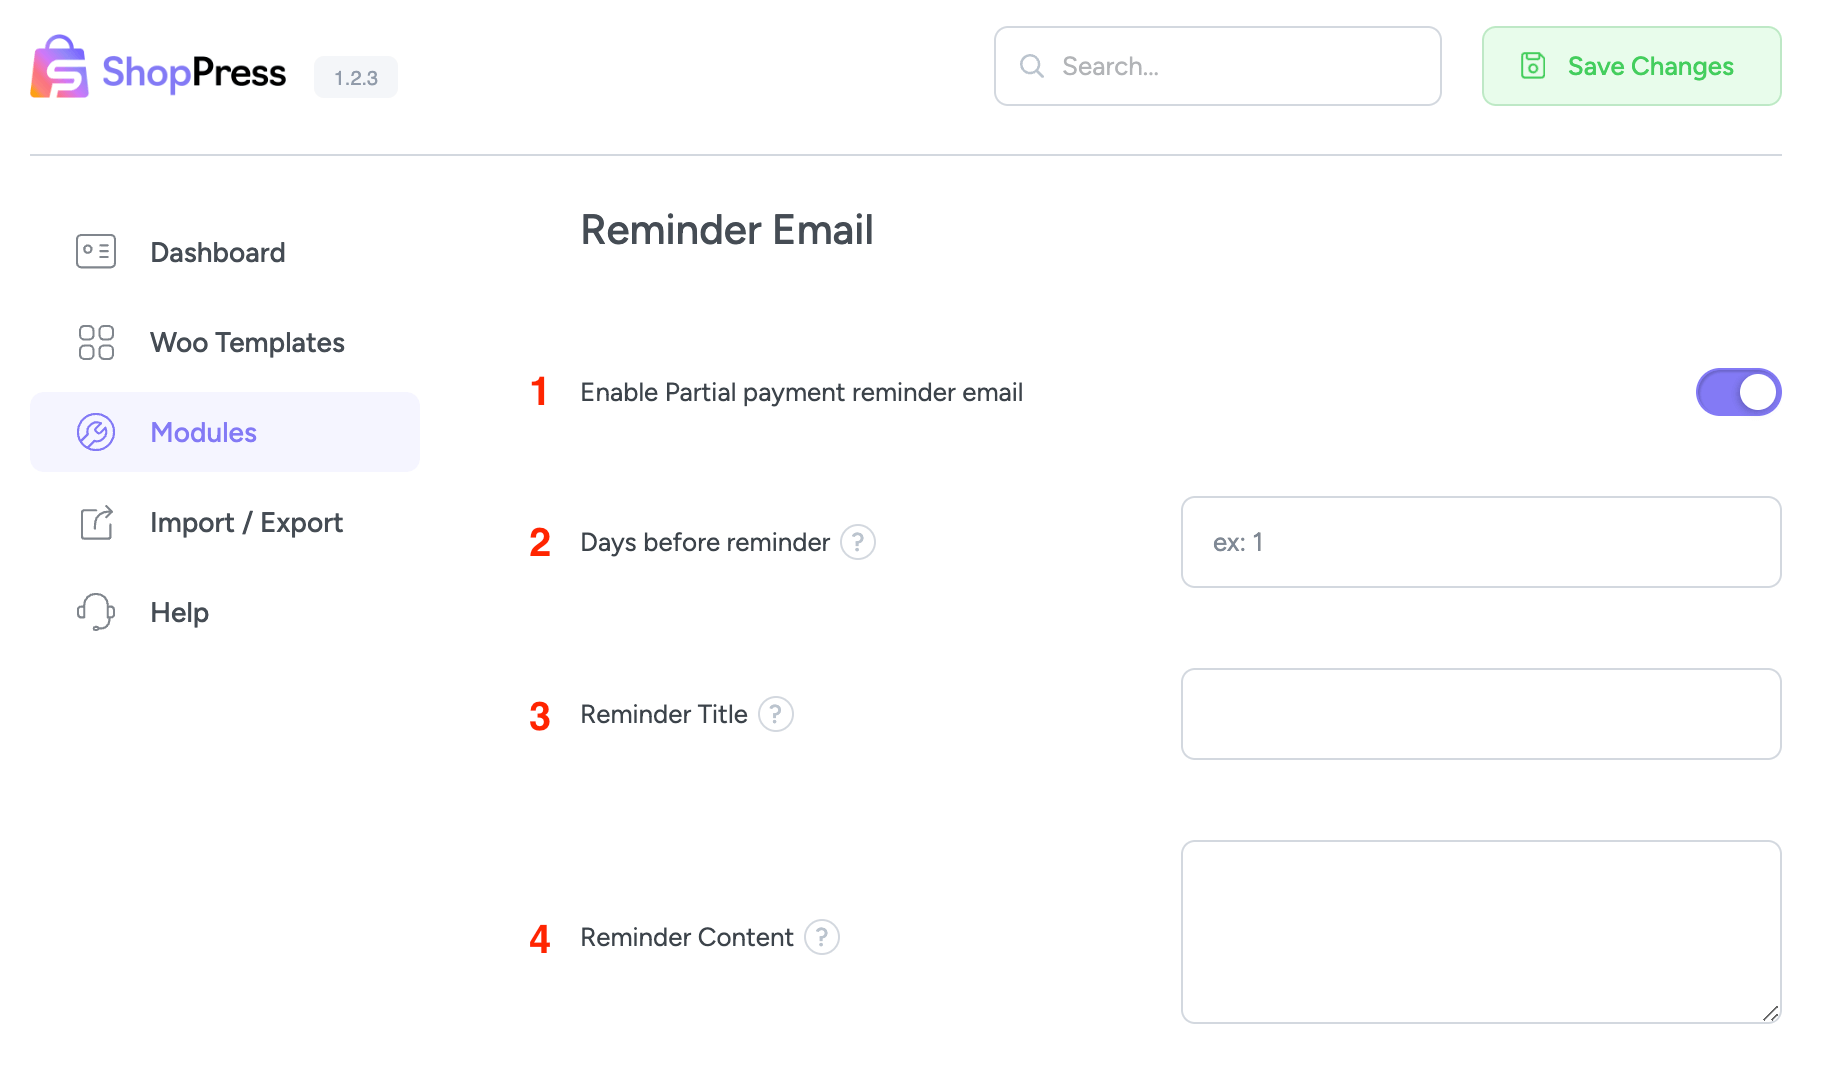Click the Import / Export share icon
Viewport: 1828px width, 1068px height.
(95, 522)
